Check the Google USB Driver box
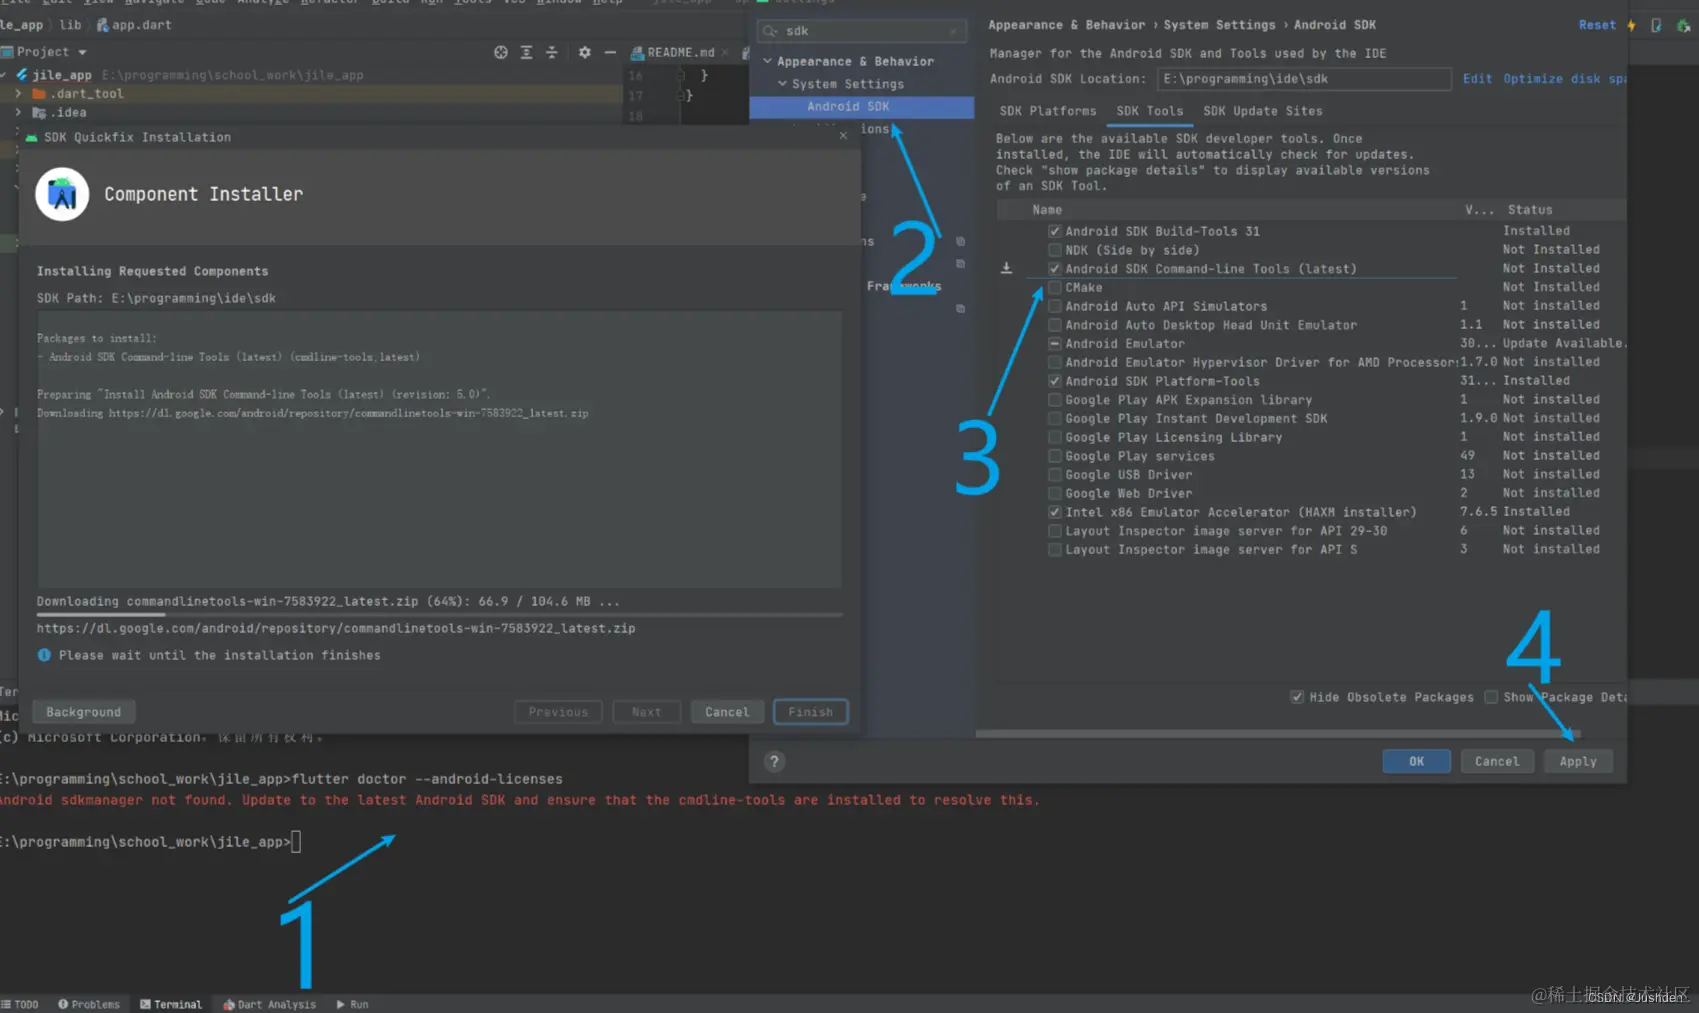The height and width of the screenshot is (1013, 1699). 1054,475
